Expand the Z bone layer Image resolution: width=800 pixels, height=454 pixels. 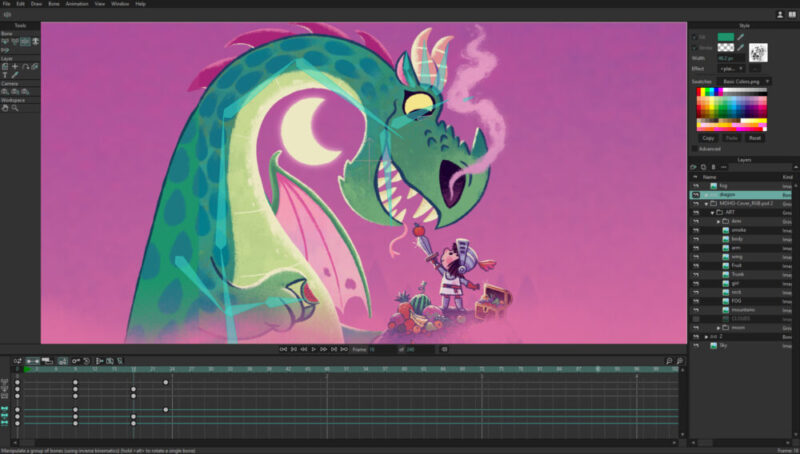click(707, 337)
